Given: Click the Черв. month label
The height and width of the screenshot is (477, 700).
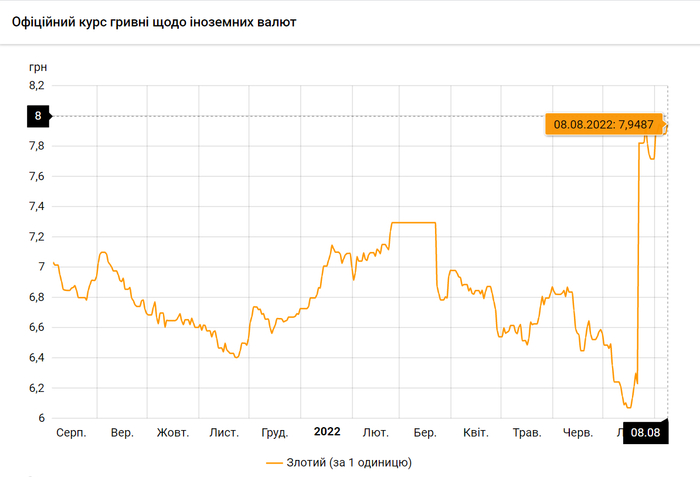Looking at the screenshot, I should click(578, 433).
